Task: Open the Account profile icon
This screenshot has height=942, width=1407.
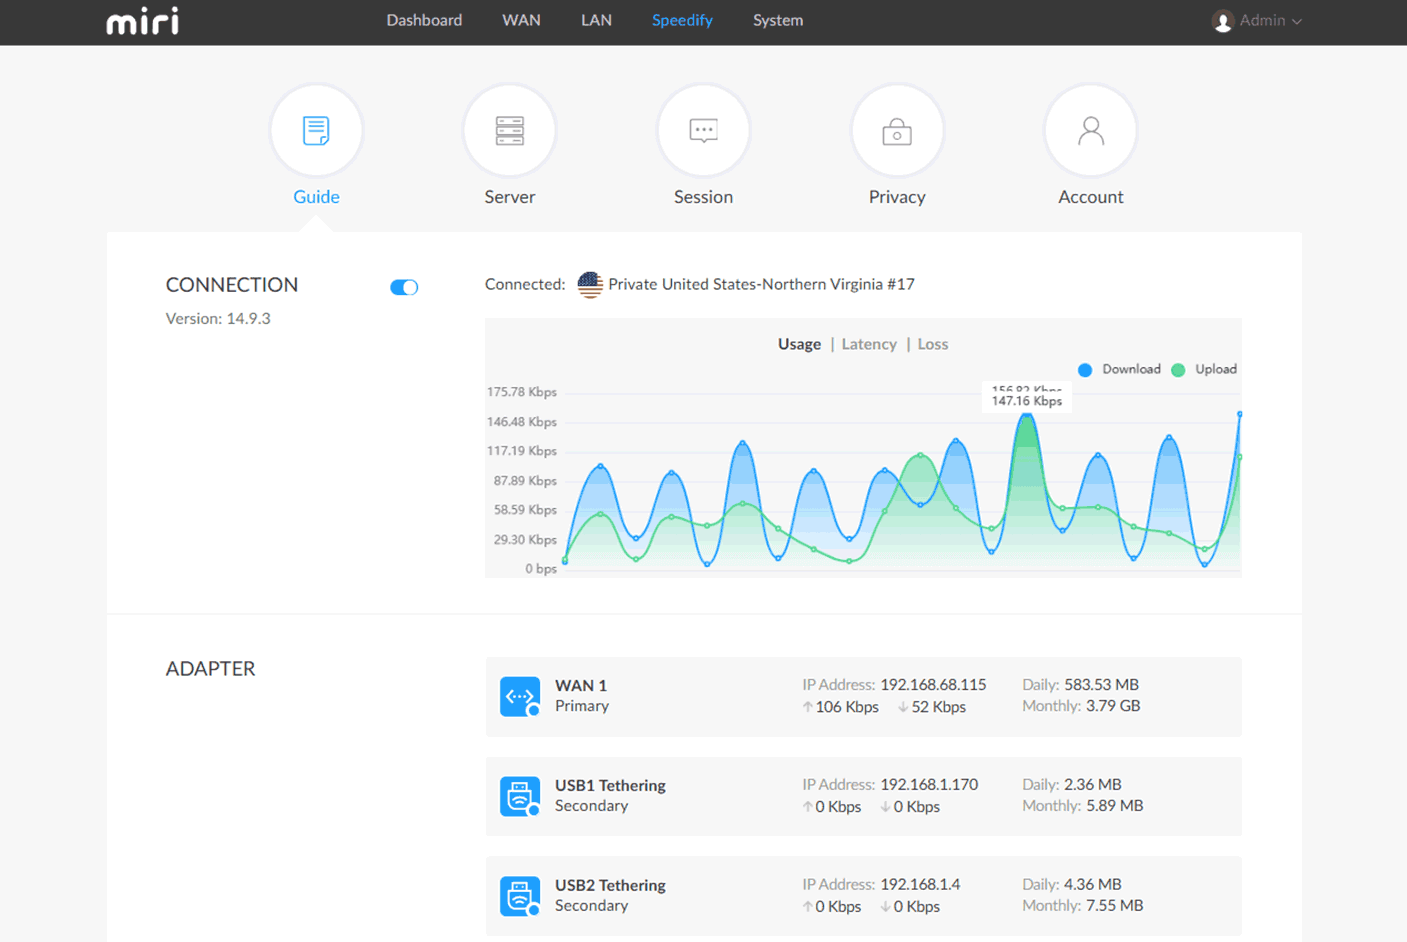Action: pyautogui.click(x=1090, y=130)
